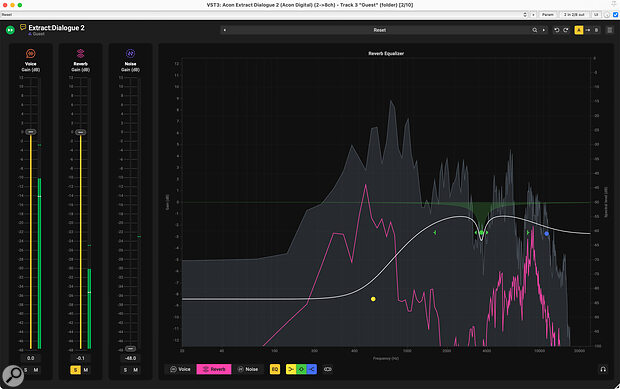Select the blue high-shelf band button
Viewport: 620px width, 389px height.
click(312, 369)
